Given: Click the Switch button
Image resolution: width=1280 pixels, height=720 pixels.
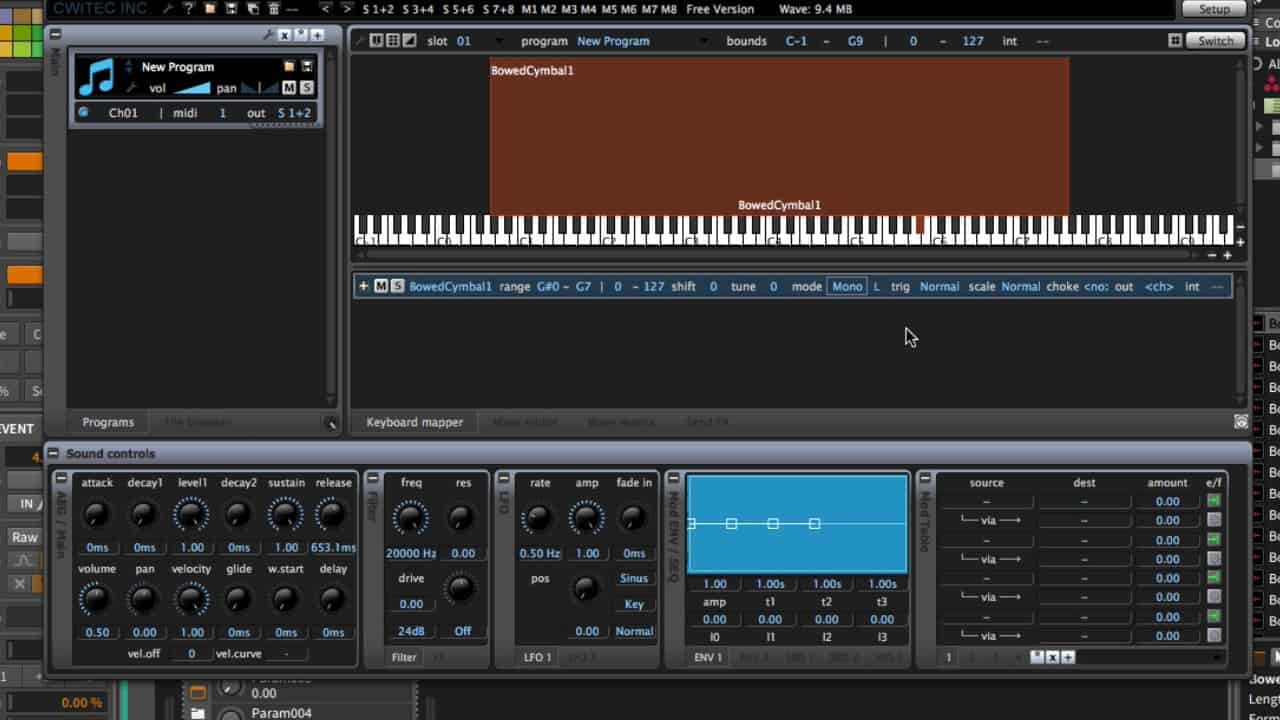Looking at the screenshot, I should tap(1216, 41).
